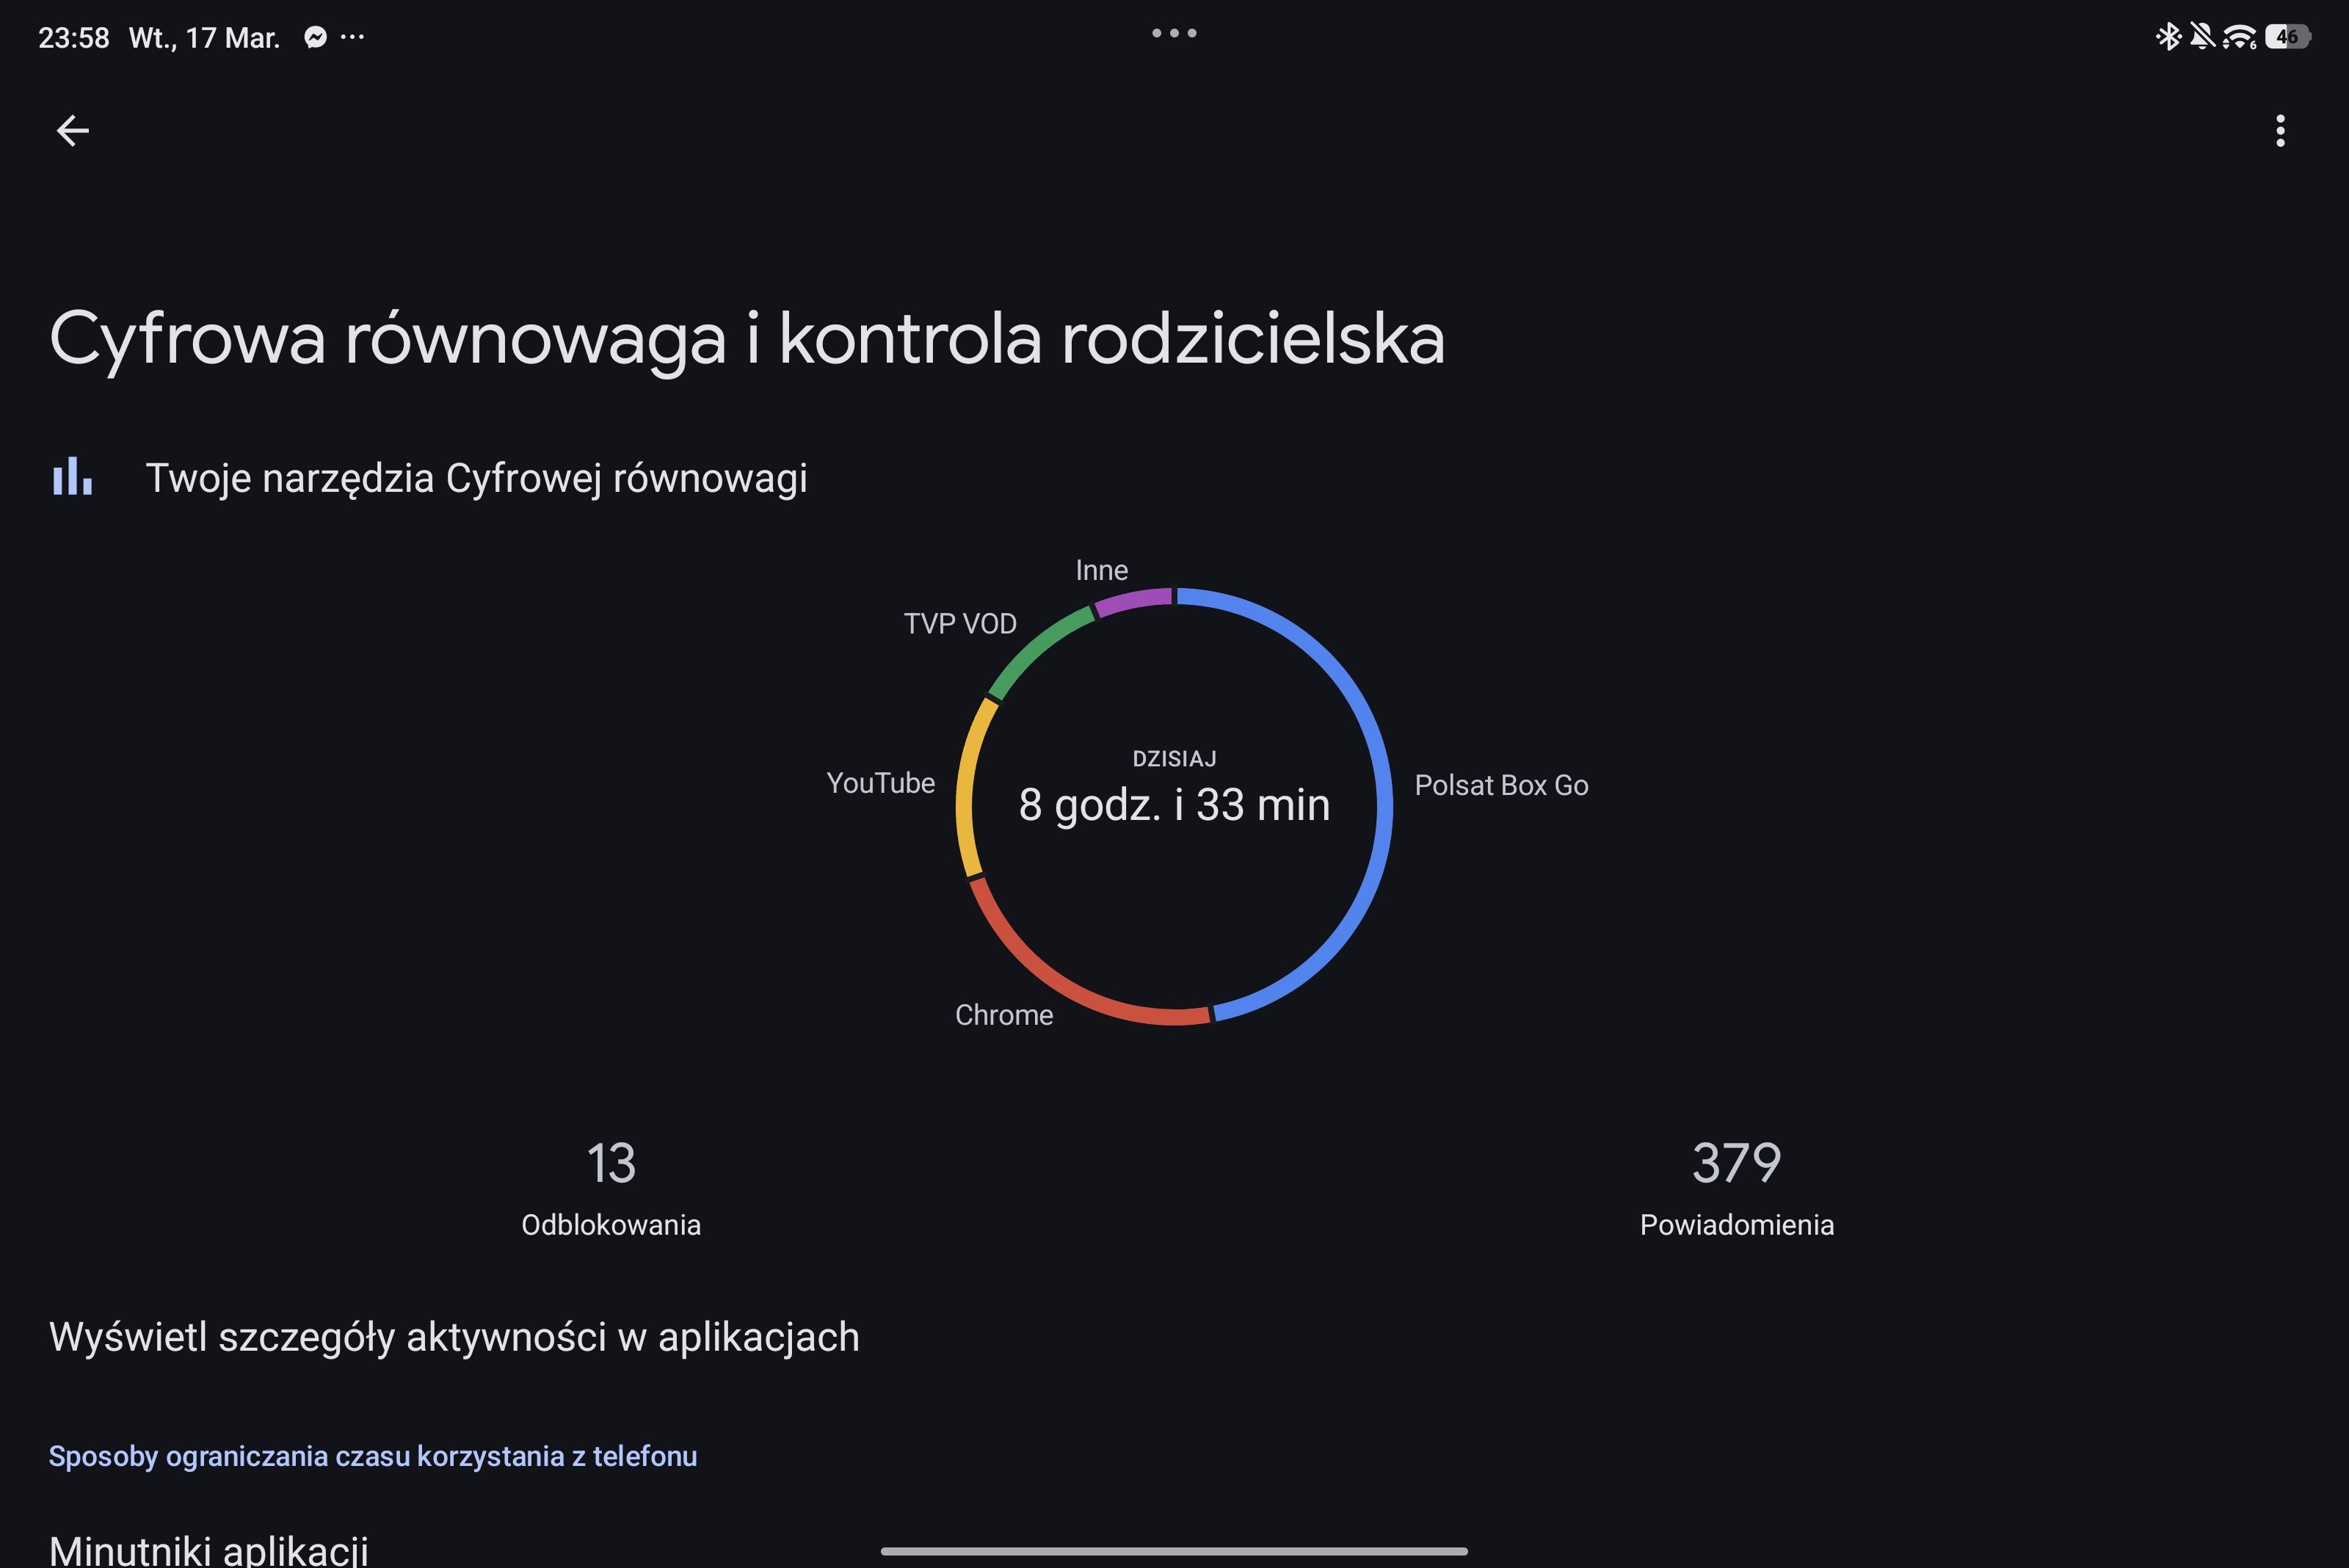Open more notifications ellipsis in status bar
Viewport: 2349px width, 1568px height.
pos(352,38)
